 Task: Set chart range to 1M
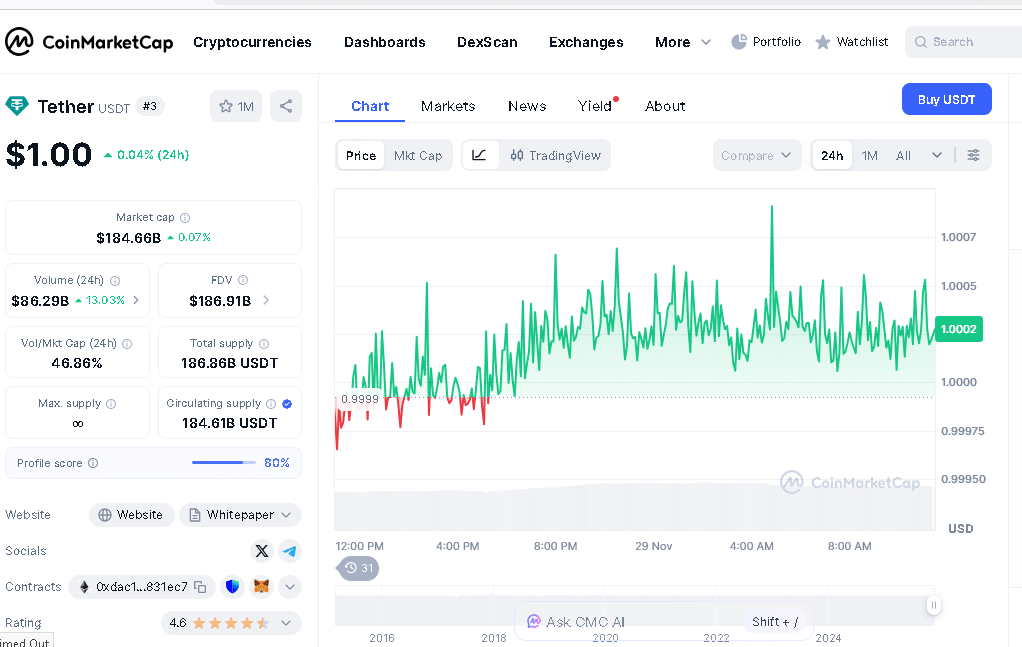click(870, 155)
